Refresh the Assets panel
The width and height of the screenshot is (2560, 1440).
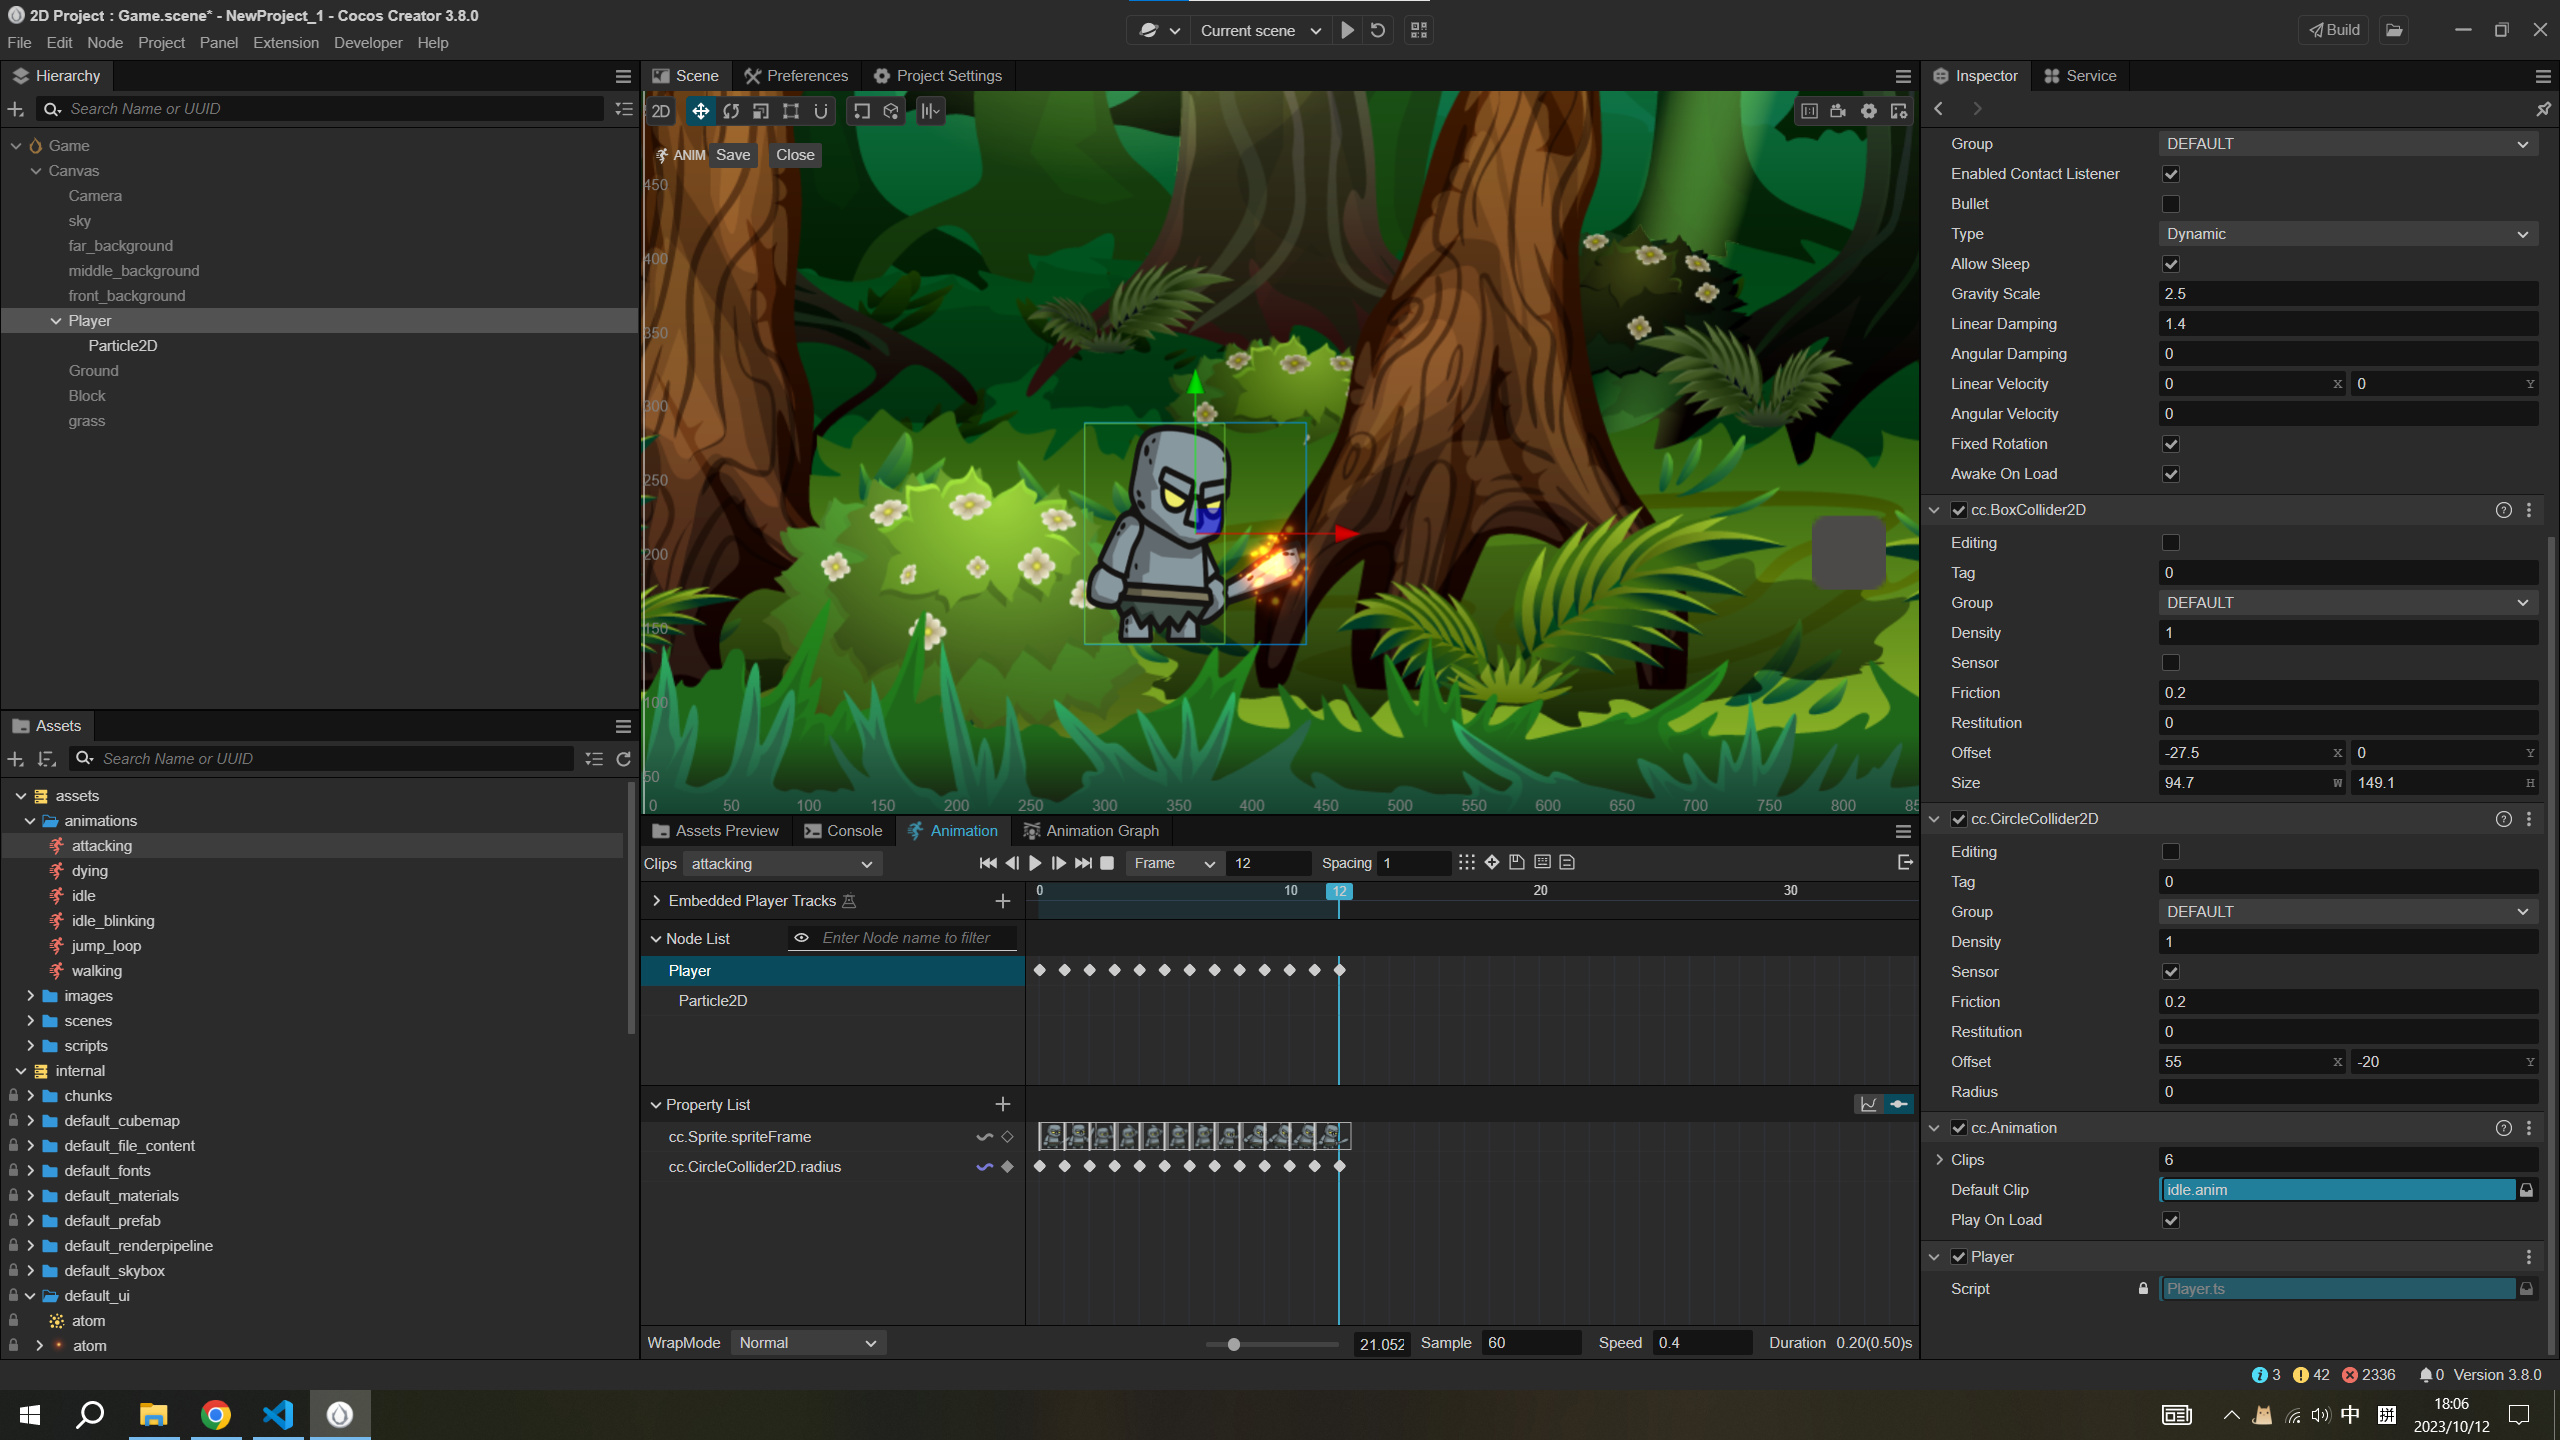pyautogui.click(x=623, y=759)
